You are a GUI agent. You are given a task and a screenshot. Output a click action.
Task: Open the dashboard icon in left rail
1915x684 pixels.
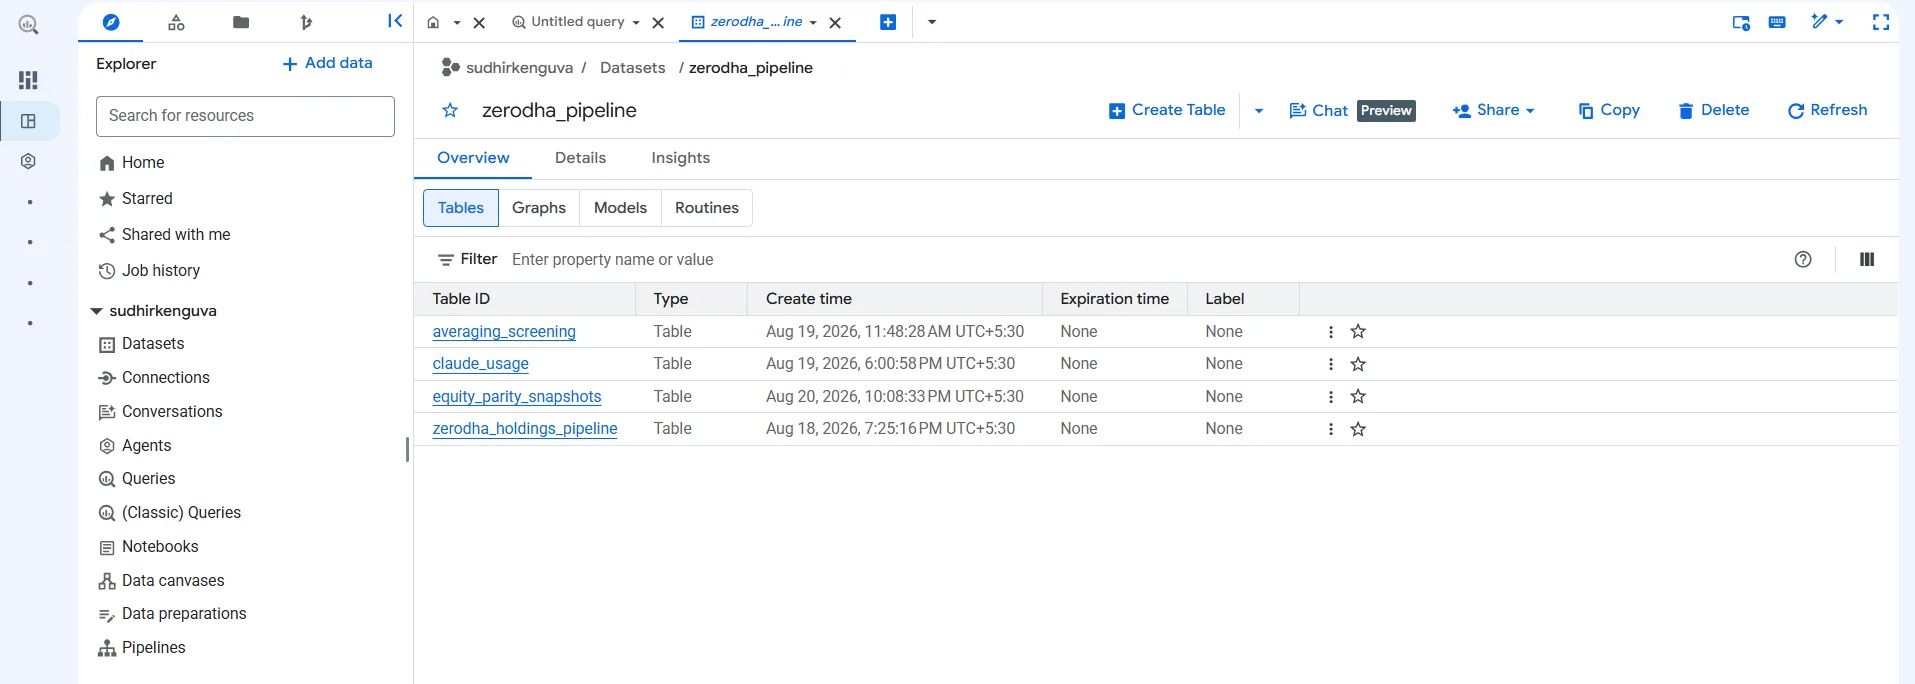[x=28, y=80]
